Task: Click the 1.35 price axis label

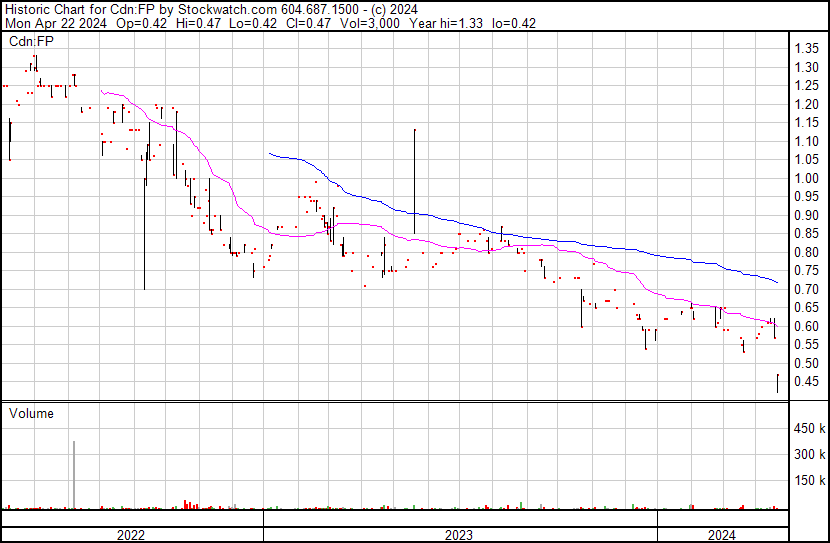Action: coord(806,49)
